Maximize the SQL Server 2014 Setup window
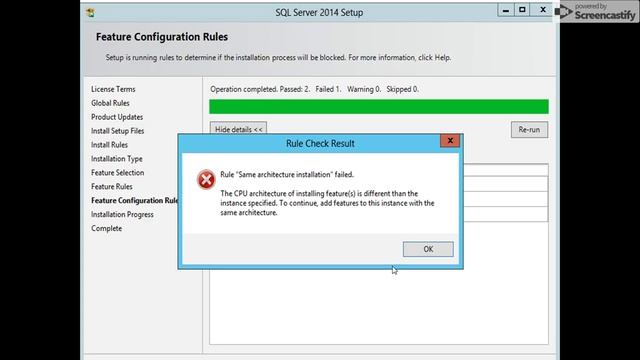640x360 pixels. click(x=522, y=10)
